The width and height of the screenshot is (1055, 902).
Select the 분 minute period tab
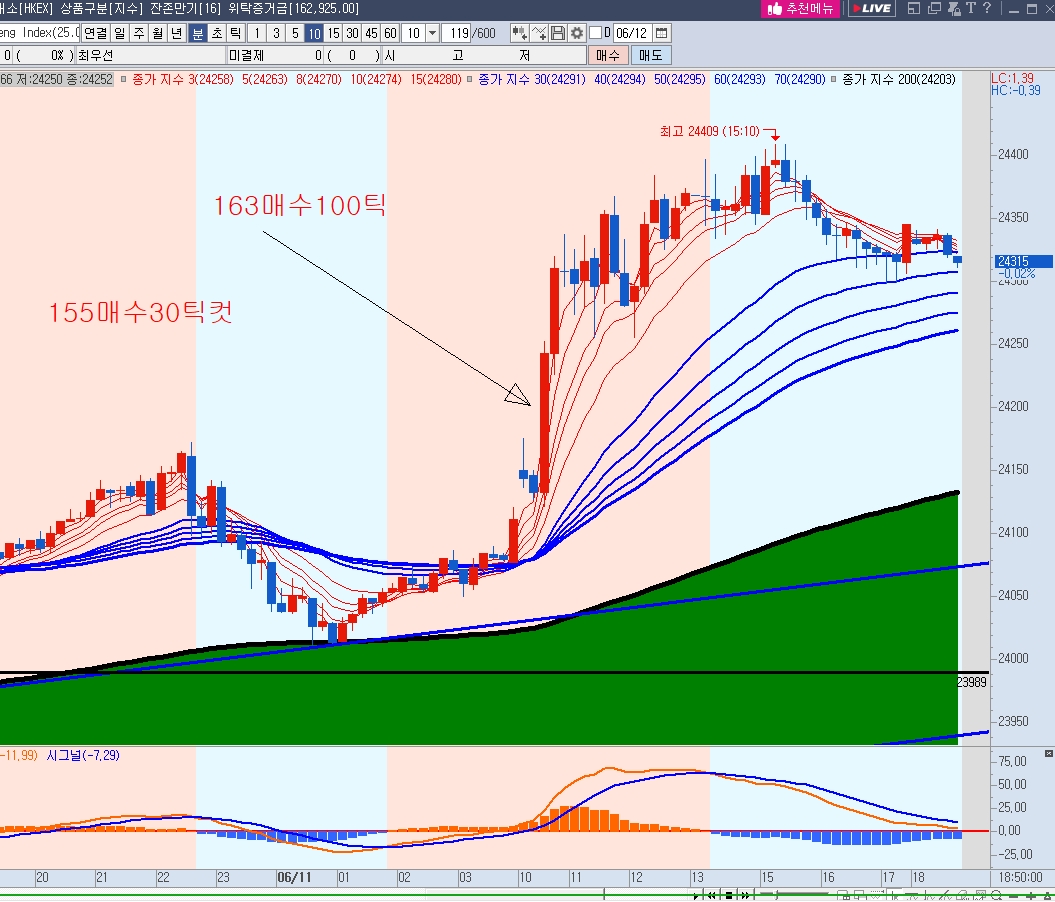198,33
